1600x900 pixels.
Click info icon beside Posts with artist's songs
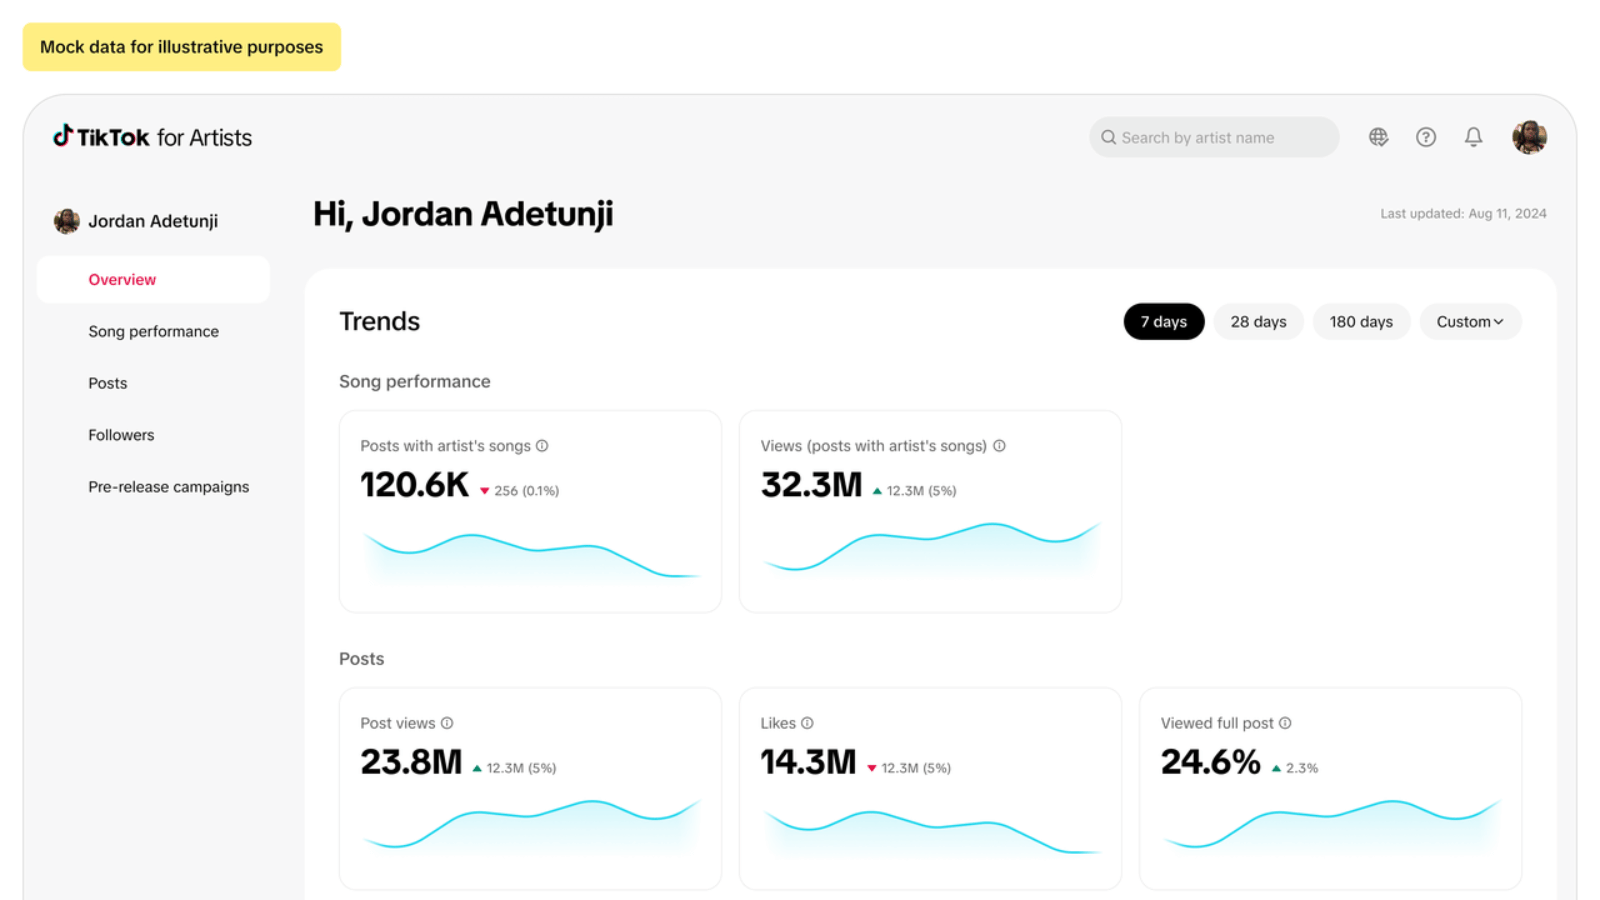point(542,446)
